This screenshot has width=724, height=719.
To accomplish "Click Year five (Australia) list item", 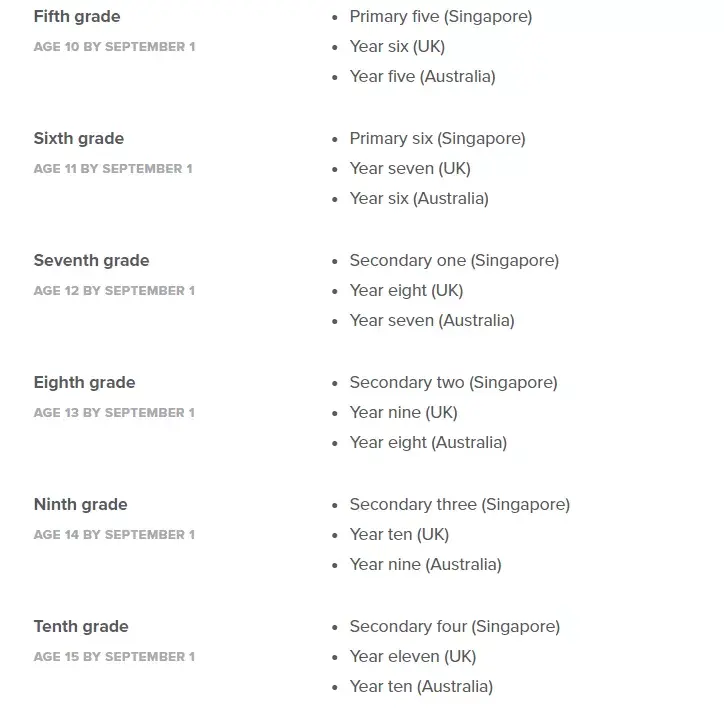I will tap(422, 76).
